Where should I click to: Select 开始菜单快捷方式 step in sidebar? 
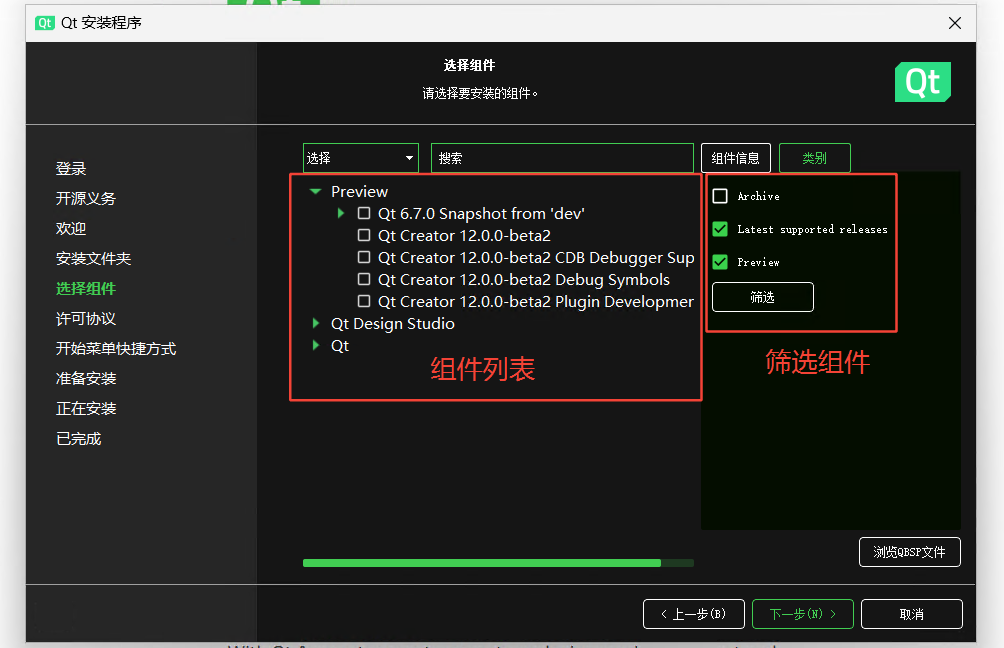tap(116, 348)
